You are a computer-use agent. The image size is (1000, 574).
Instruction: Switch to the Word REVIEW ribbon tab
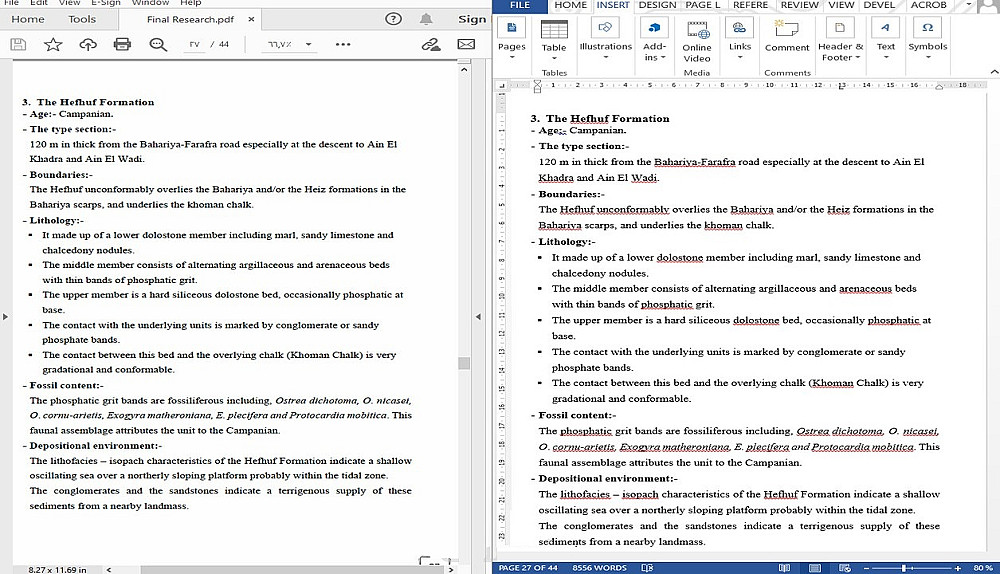pos(800,5)
